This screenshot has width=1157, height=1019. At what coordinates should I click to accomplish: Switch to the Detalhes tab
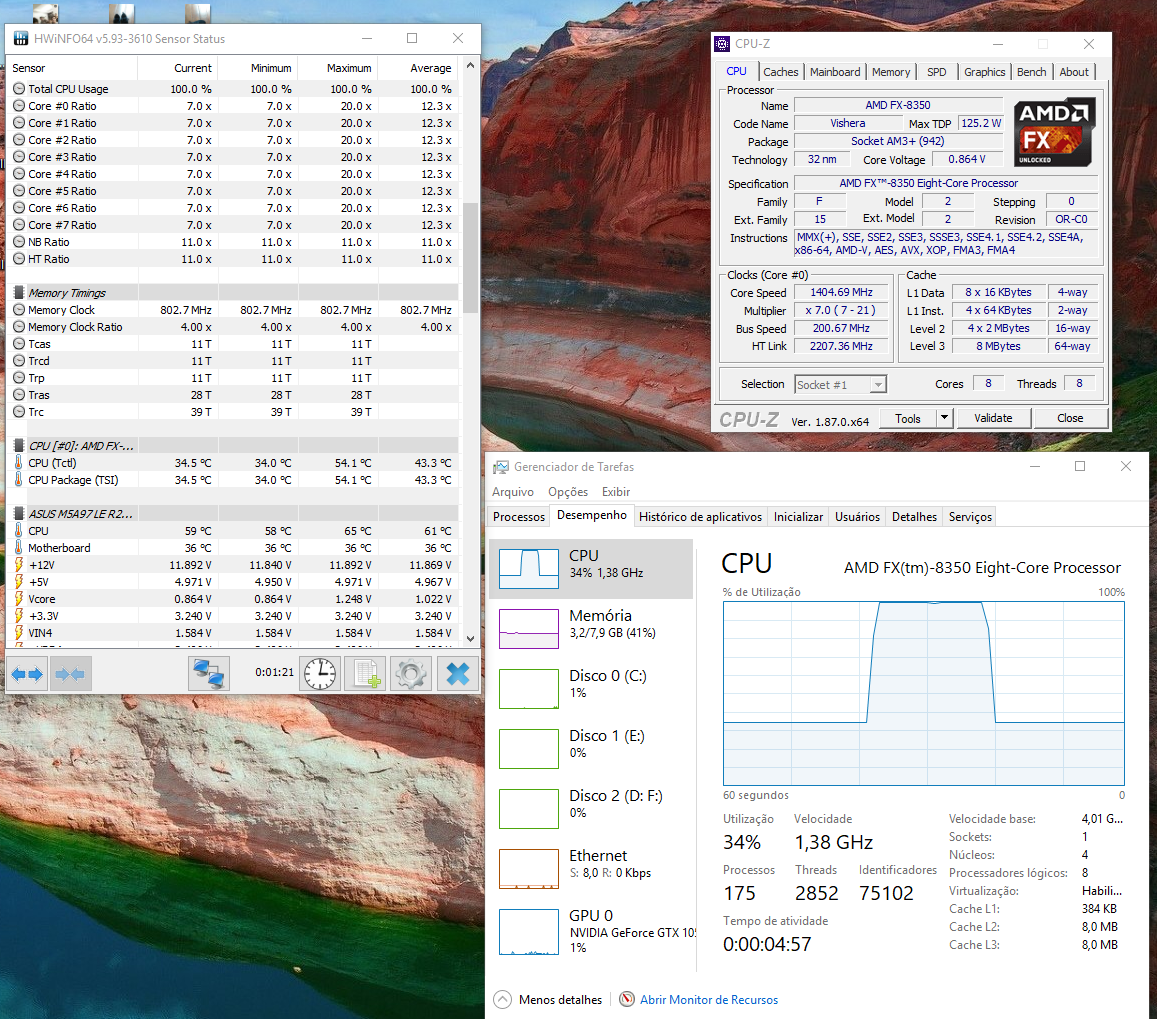[914, 517]
